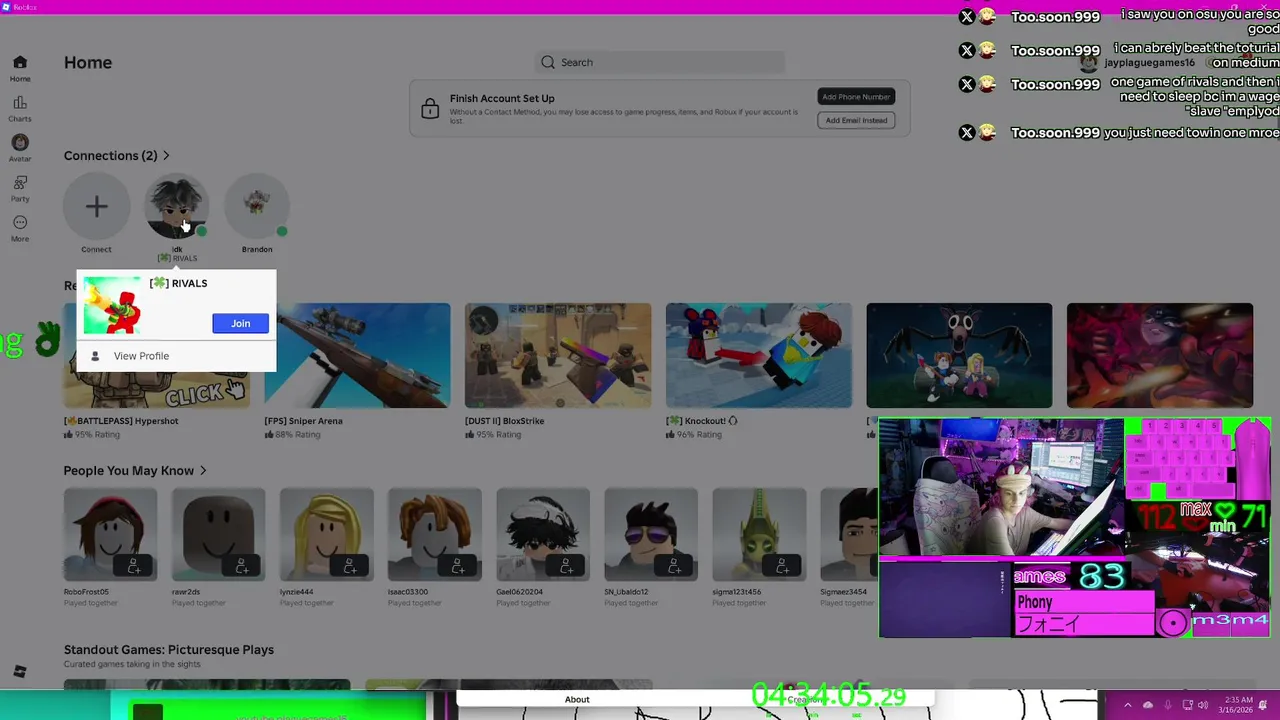Open rawr2ds's avatar card
The image size is (1280, 720).
point(218,534)
